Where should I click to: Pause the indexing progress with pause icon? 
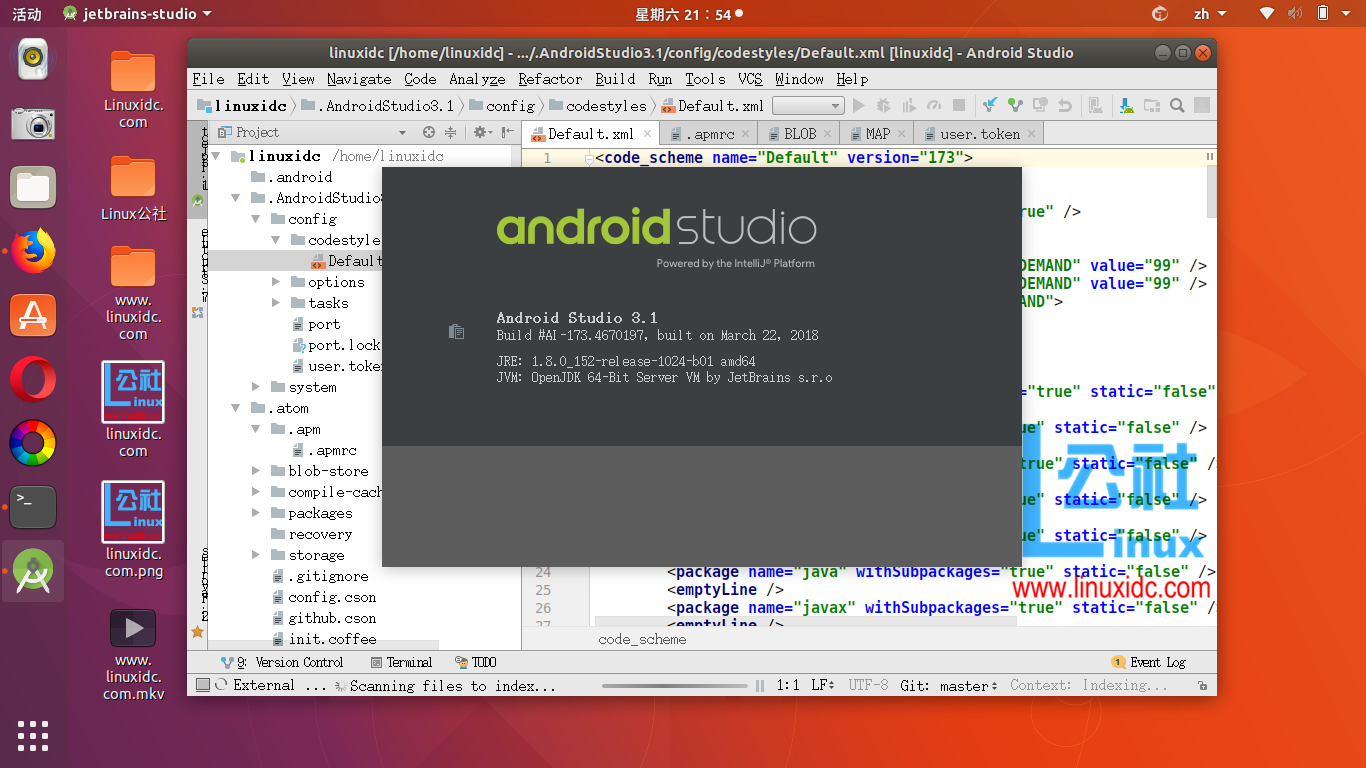(760, 686)
